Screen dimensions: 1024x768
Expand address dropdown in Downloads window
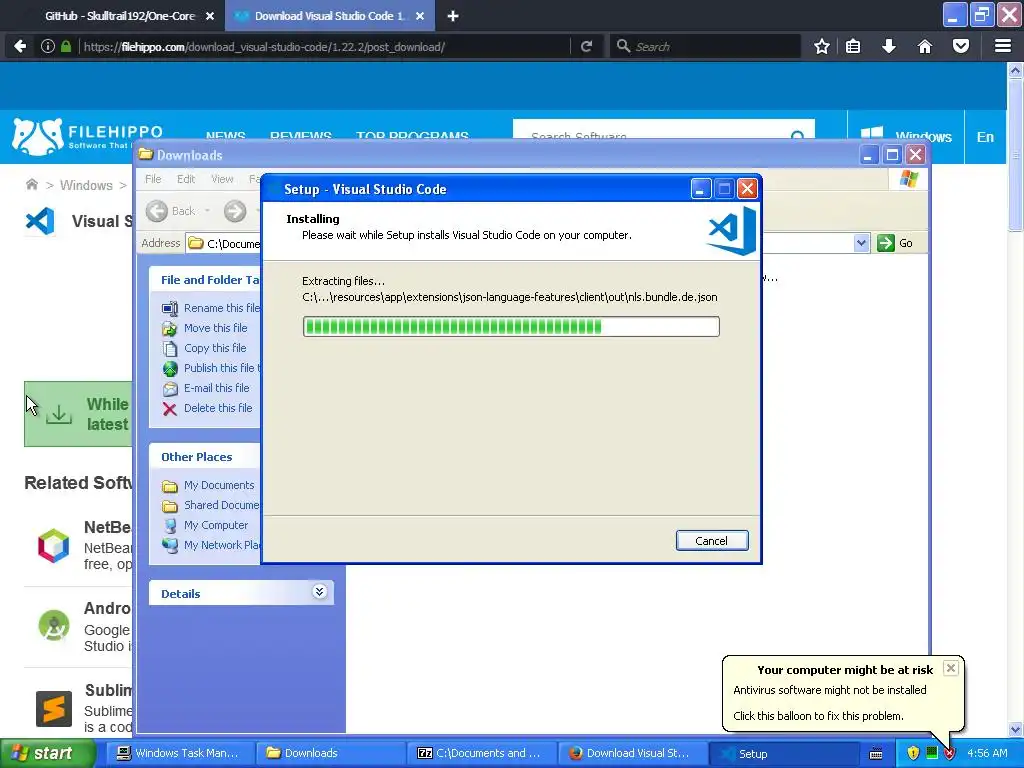[x=861, y=243]
